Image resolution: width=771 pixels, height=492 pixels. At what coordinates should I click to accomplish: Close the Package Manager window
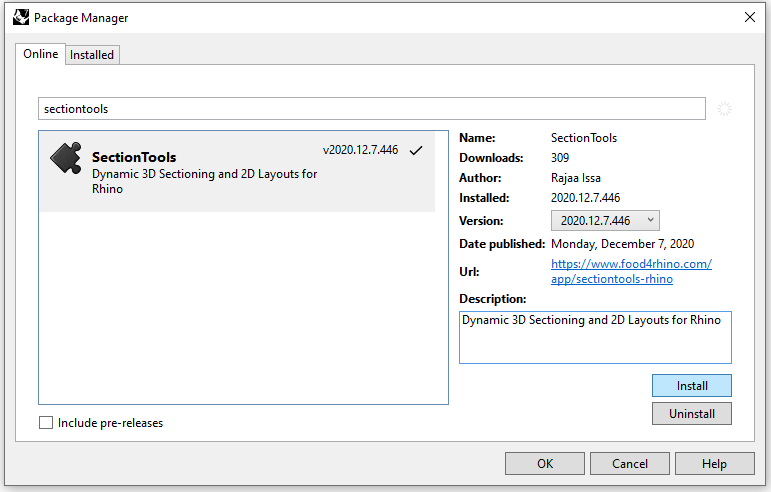pyautogui.click(x=749, y=17)
